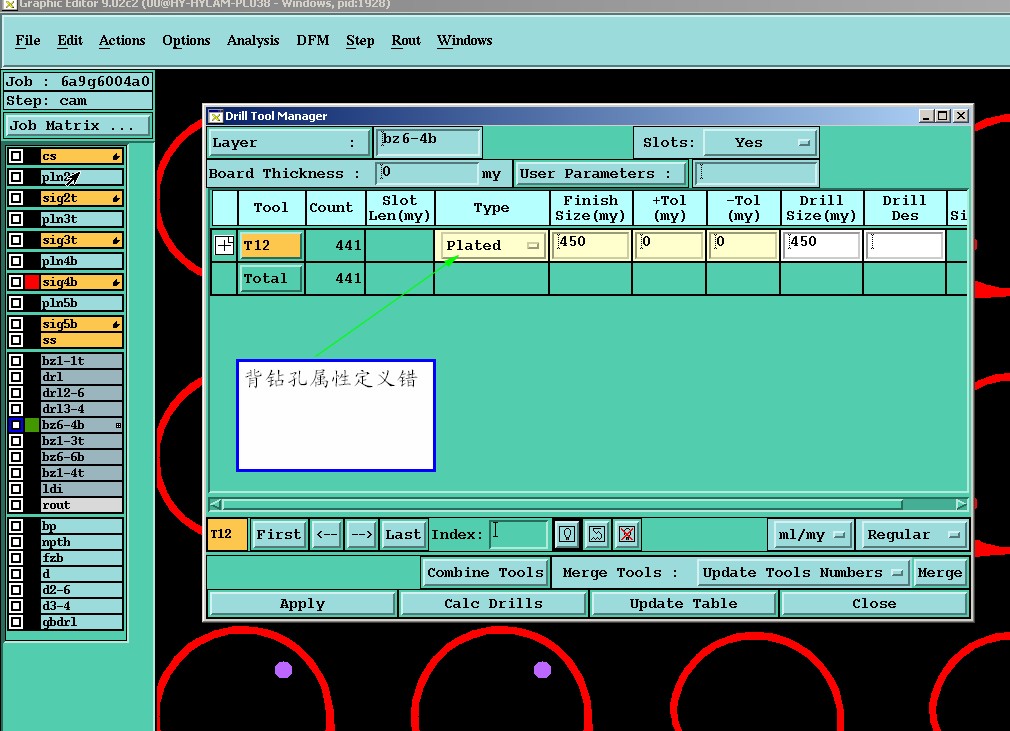The width and height of the screenshot is (1010, 731).
Task: Click the Layer name field bz6-4b
Action: click(x=428, y=142)
